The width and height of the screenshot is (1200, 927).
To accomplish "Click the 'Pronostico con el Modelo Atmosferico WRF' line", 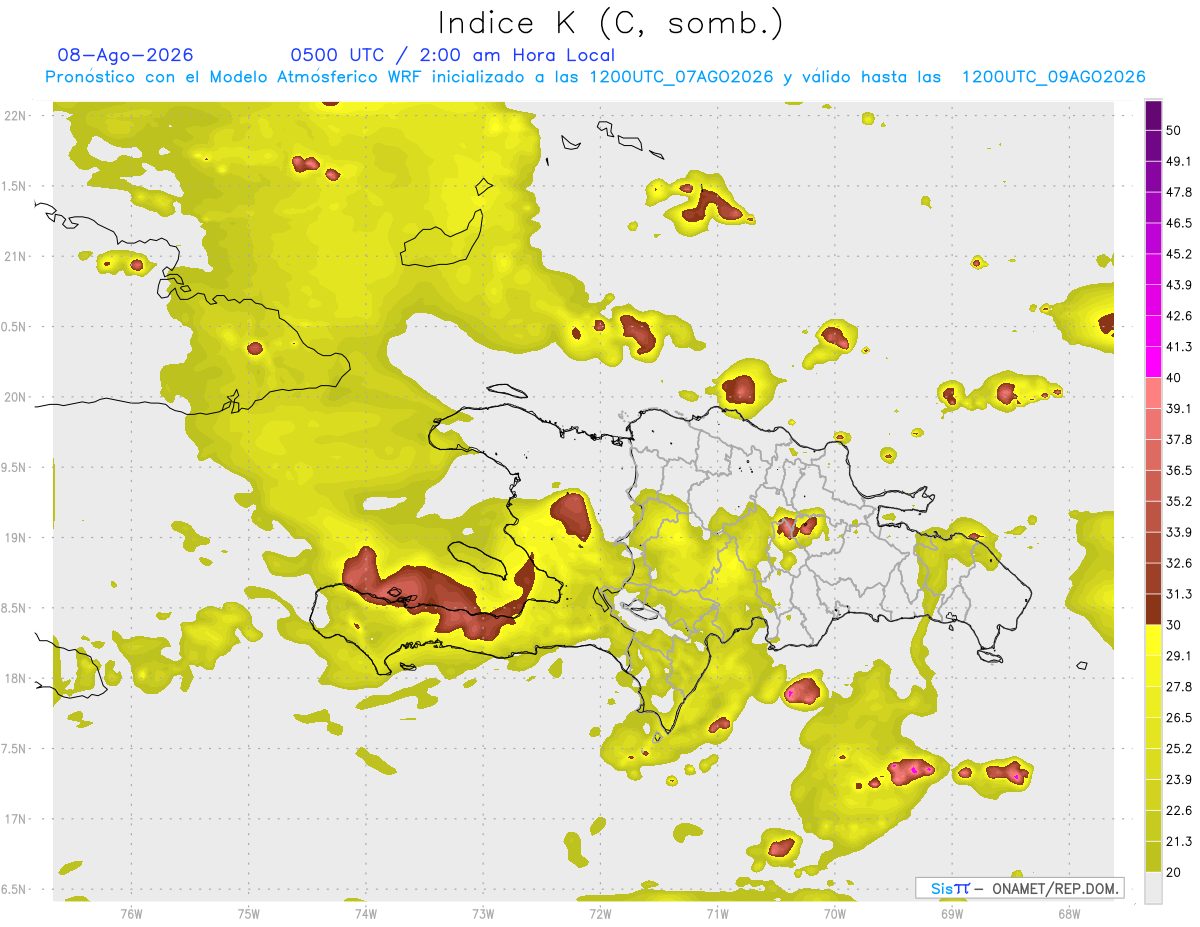I will tap(595, 77).
